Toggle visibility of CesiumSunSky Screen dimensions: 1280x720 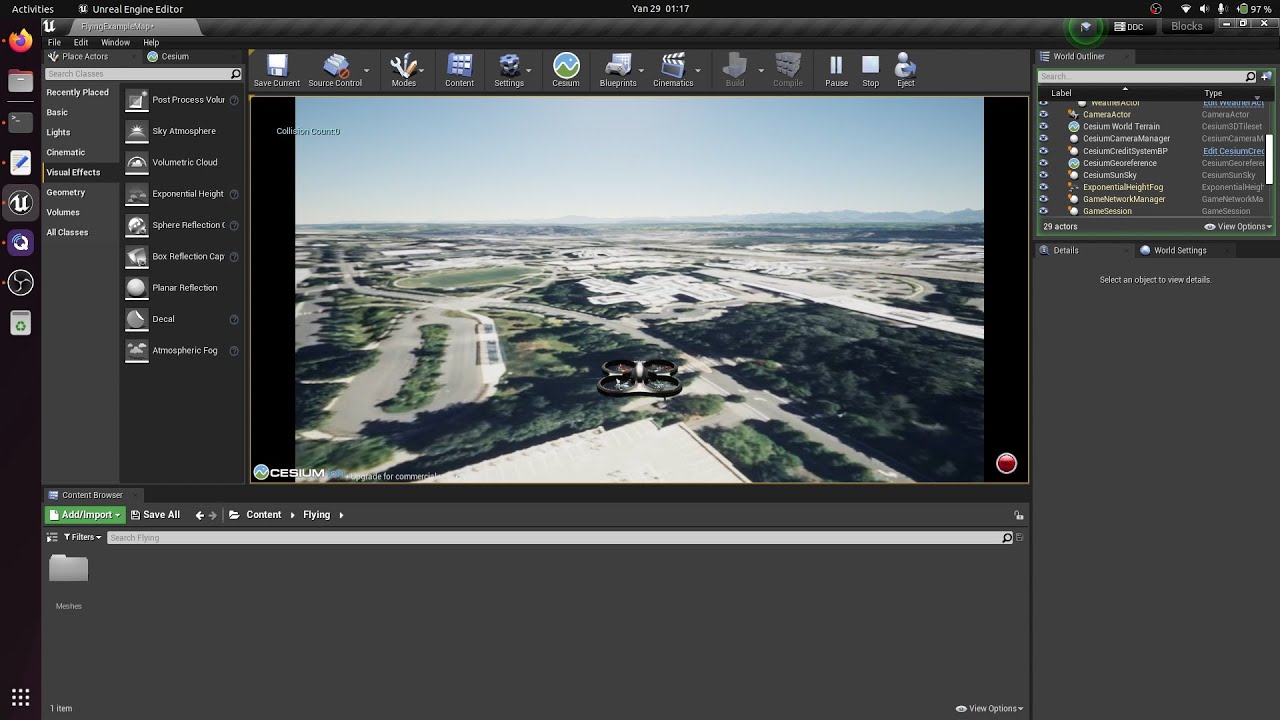coord(1043,175)
